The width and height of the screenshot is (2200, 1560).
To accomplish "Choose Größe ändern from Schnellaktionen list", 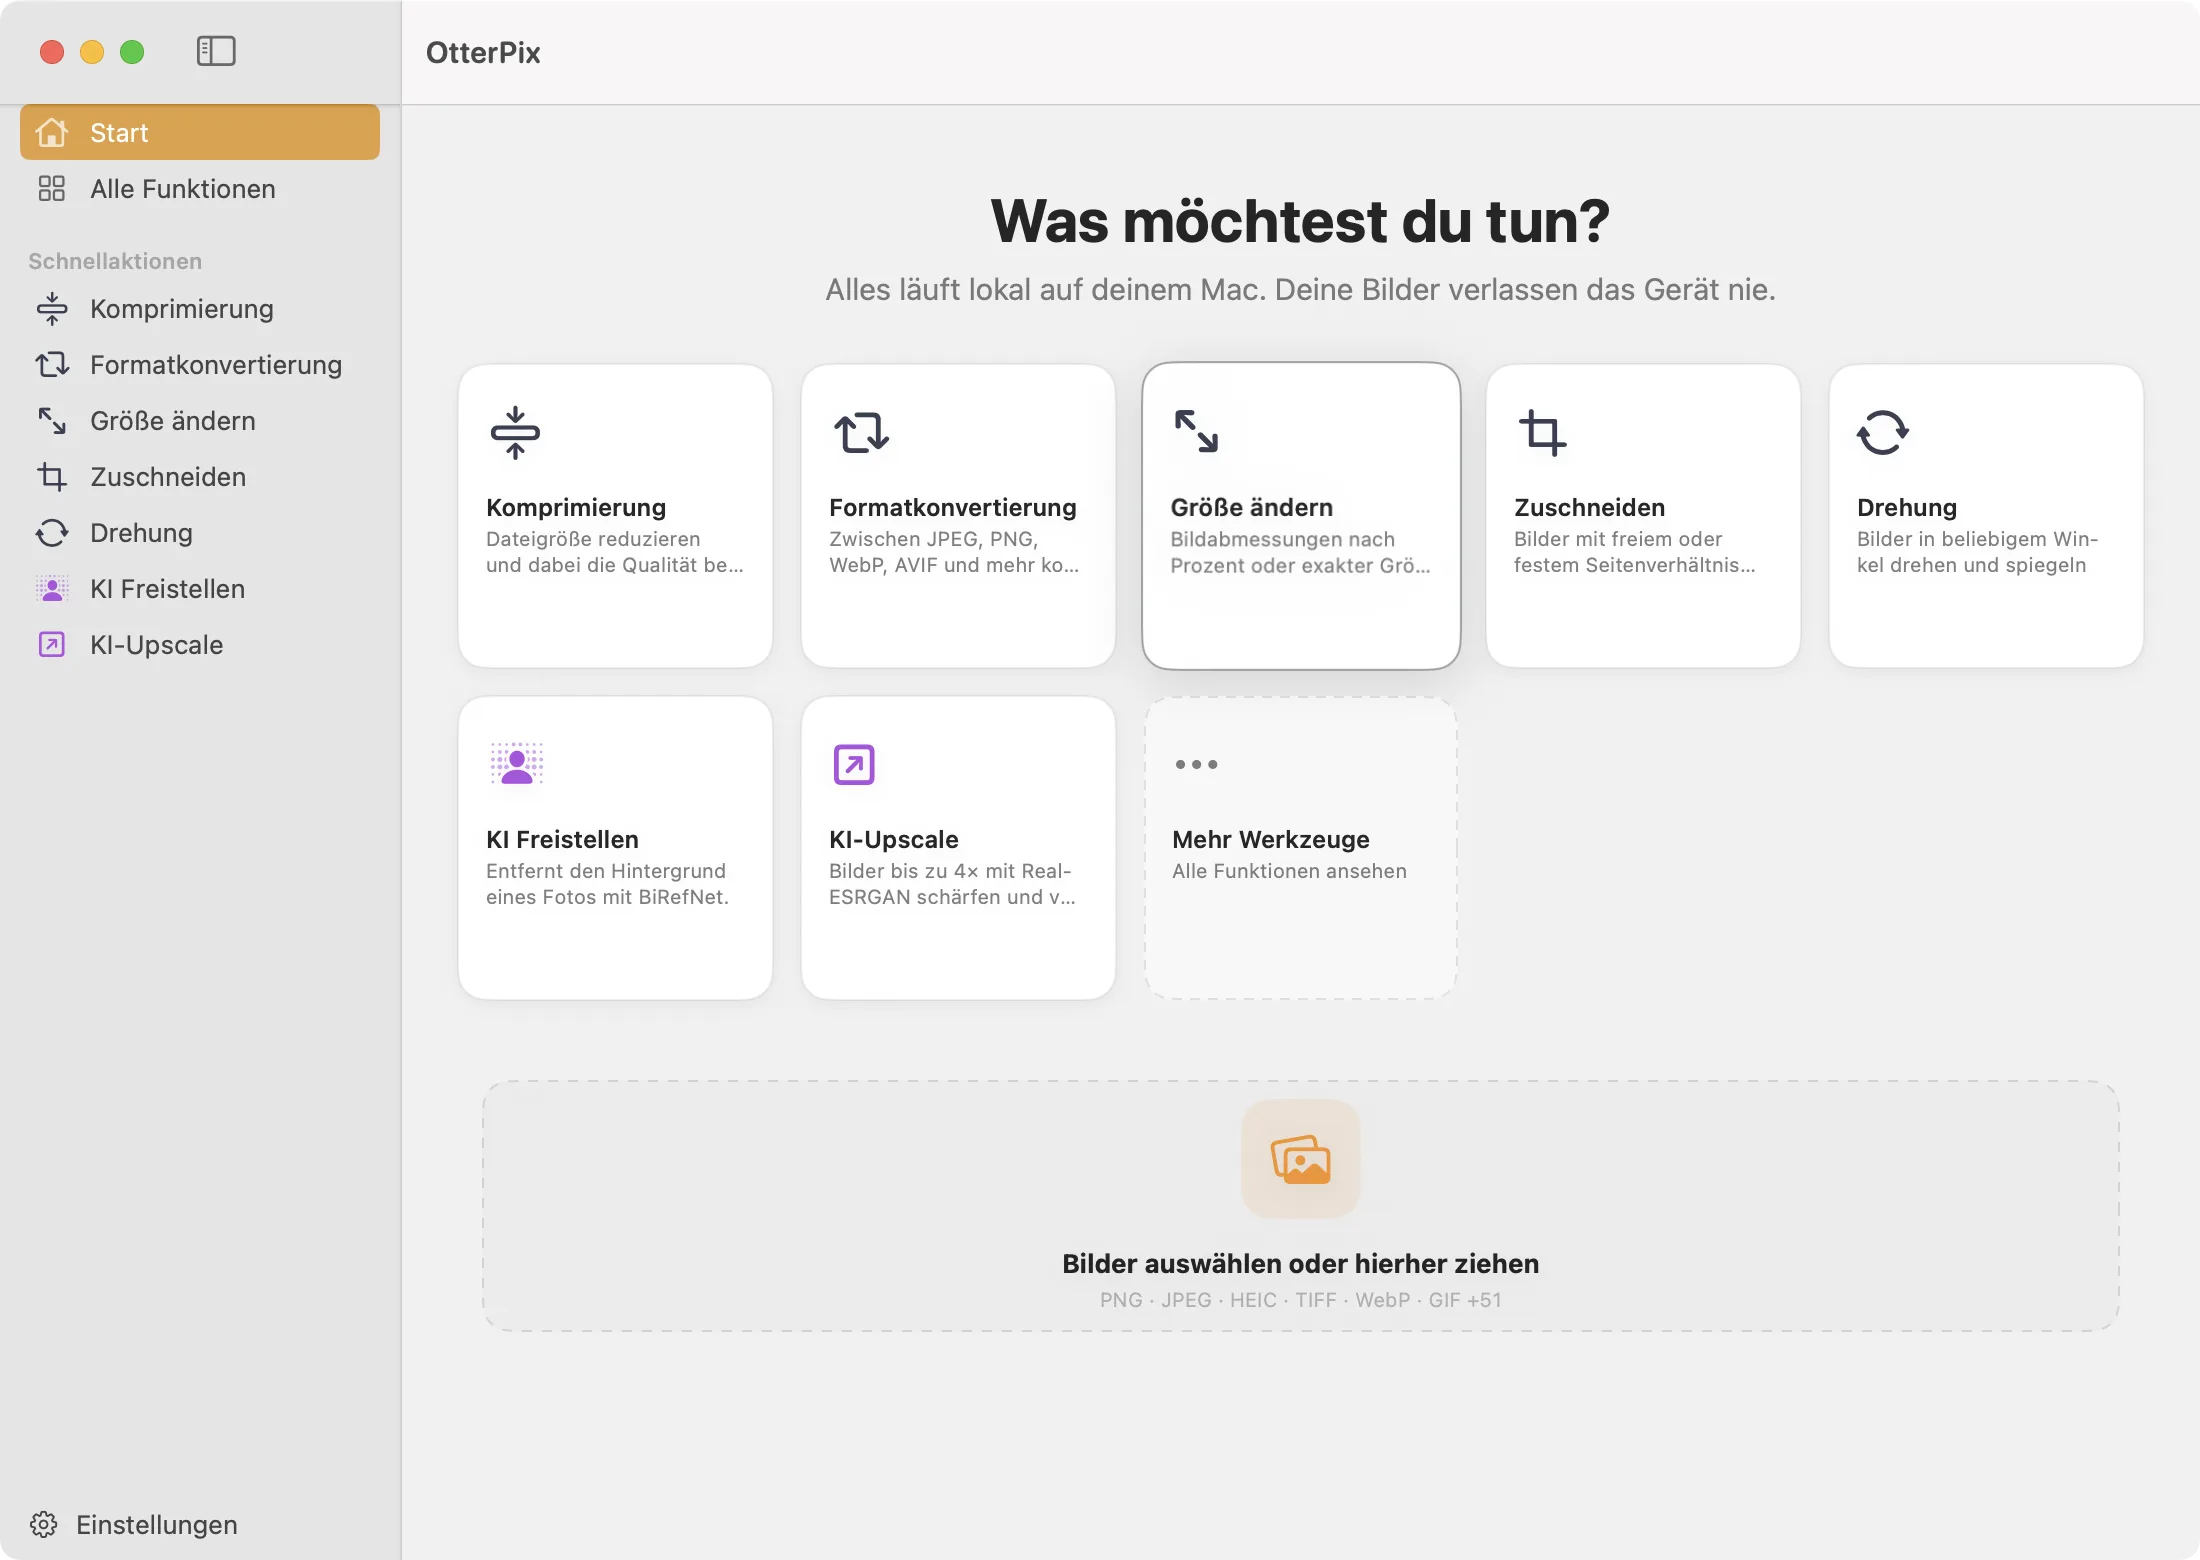I will click(200, 420).
